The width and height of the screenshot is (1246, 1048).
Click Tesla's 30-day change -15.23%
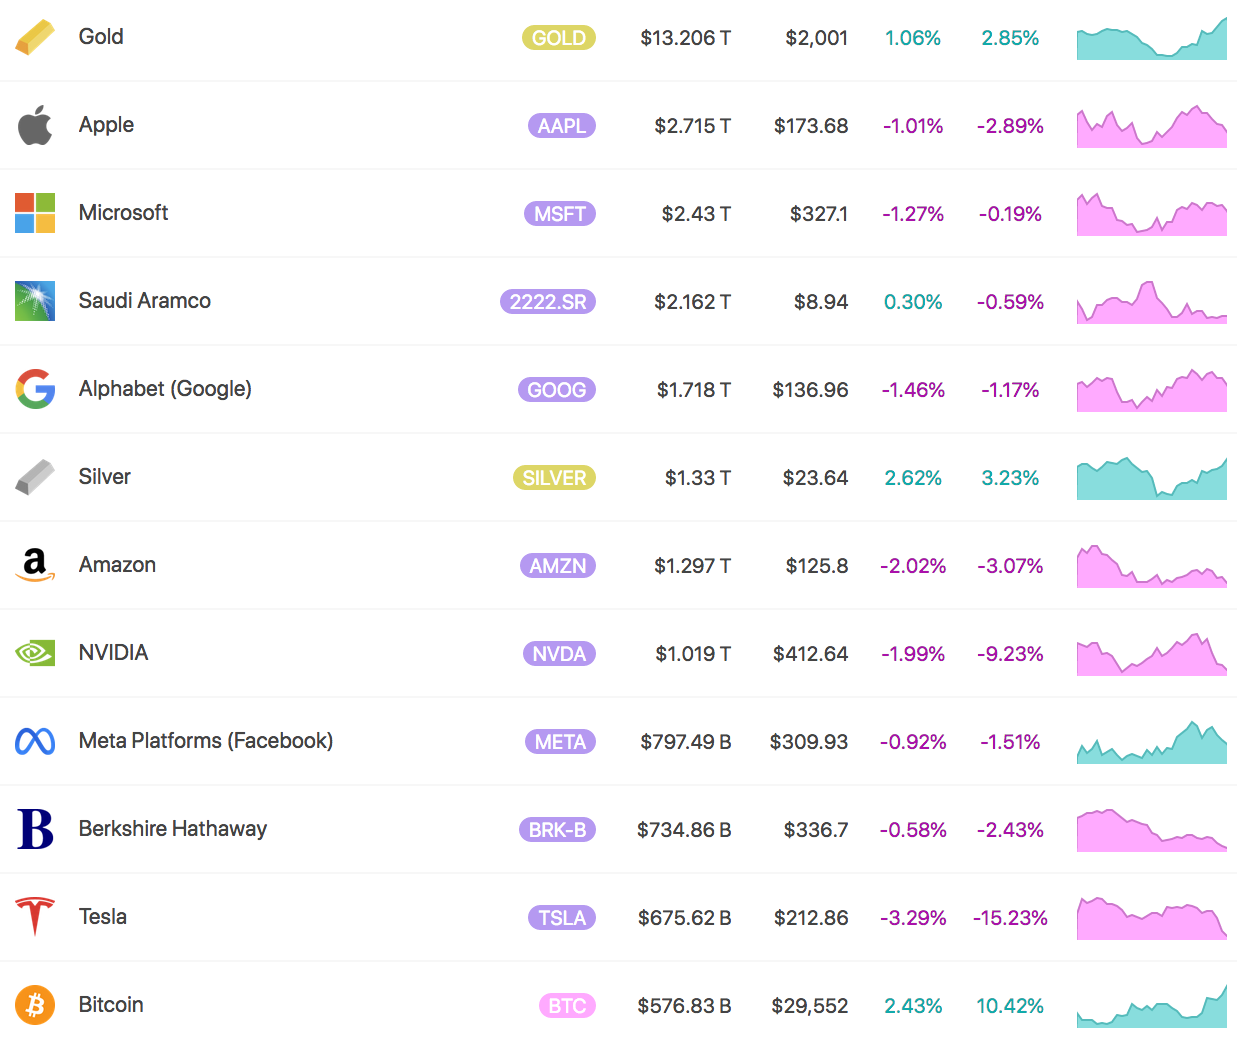point(1010,918)
